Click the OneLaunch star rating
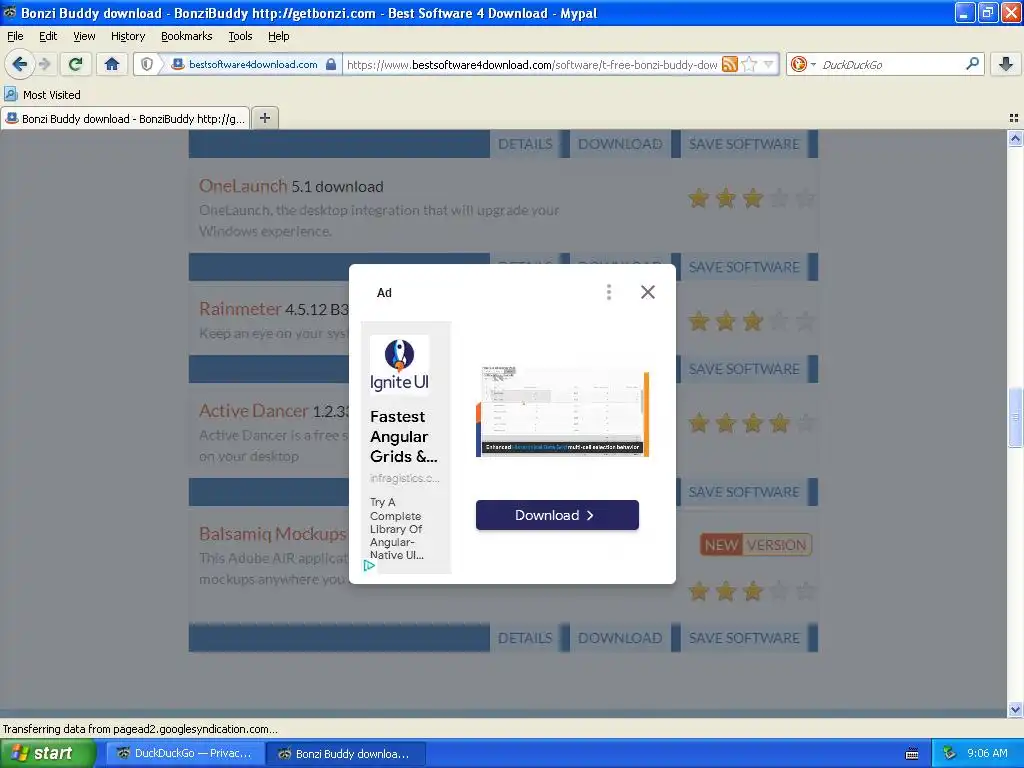The height and width of the screenshot is (768, 1024). (x=751, y=198)
